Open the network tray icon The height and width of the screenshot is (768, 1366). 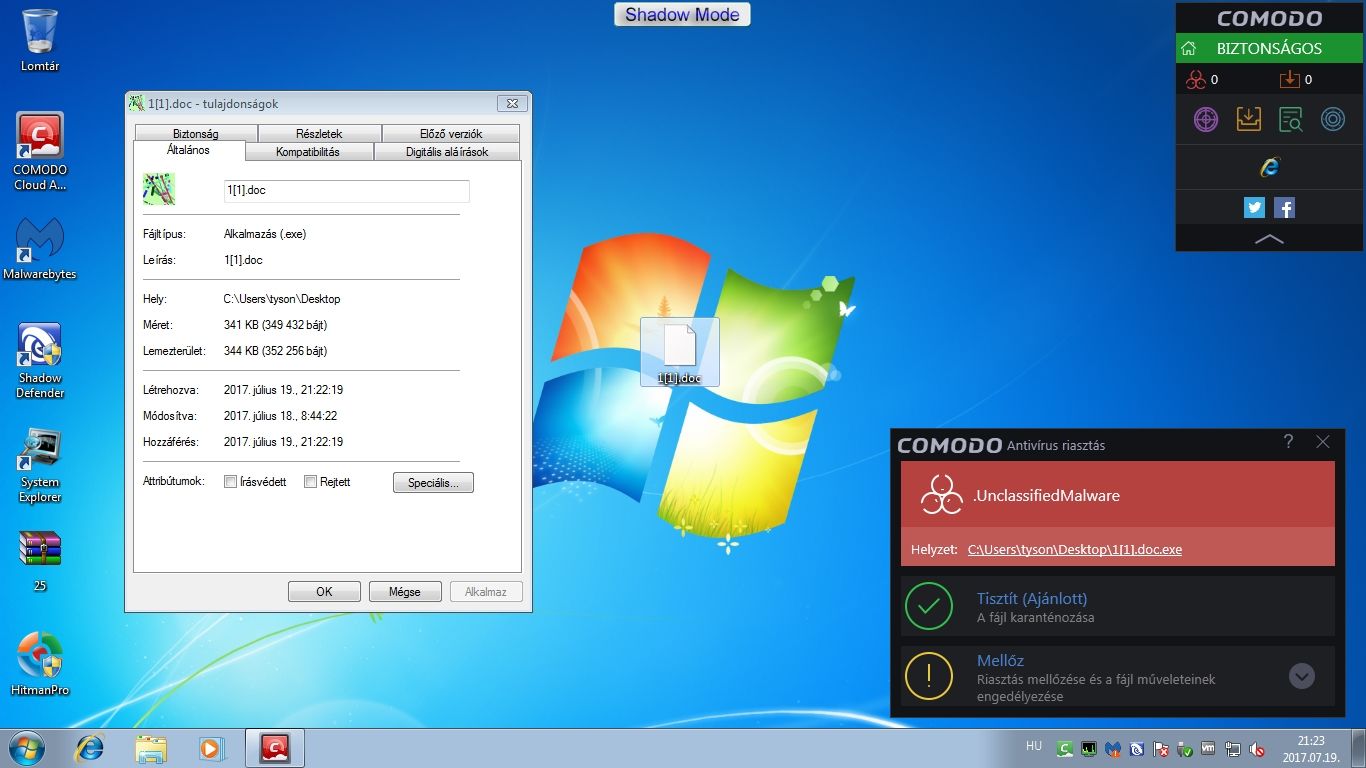[x=1233, y=749]
